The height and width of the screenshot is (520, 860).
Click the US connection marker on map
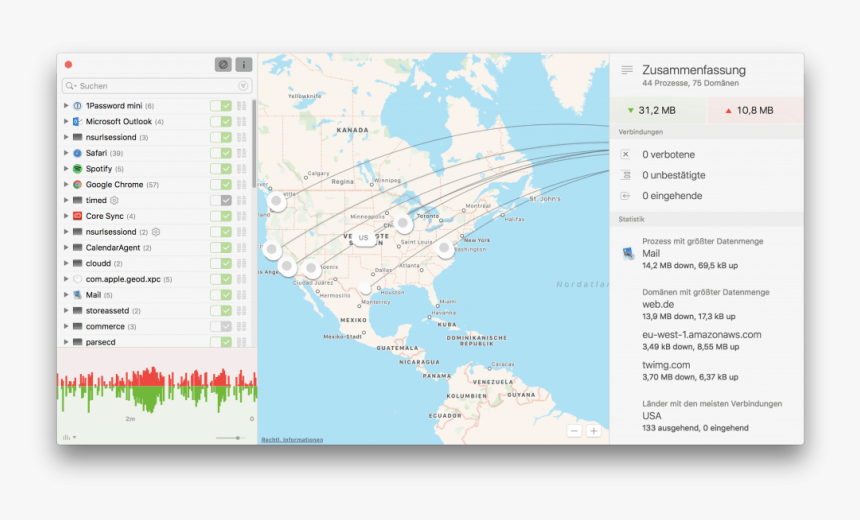(363, 238)
